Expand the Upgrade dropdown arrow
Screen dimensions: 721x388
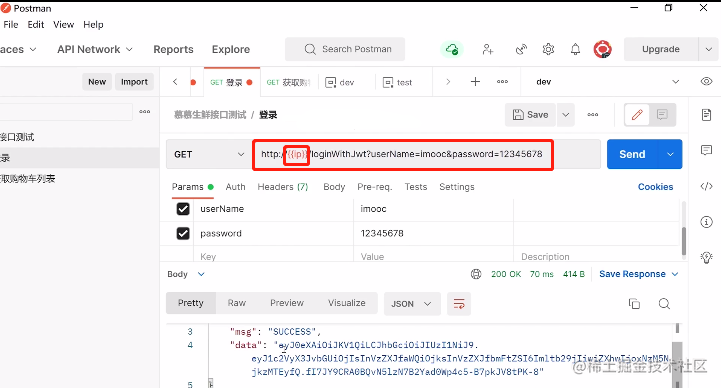(x=708, y=49)
